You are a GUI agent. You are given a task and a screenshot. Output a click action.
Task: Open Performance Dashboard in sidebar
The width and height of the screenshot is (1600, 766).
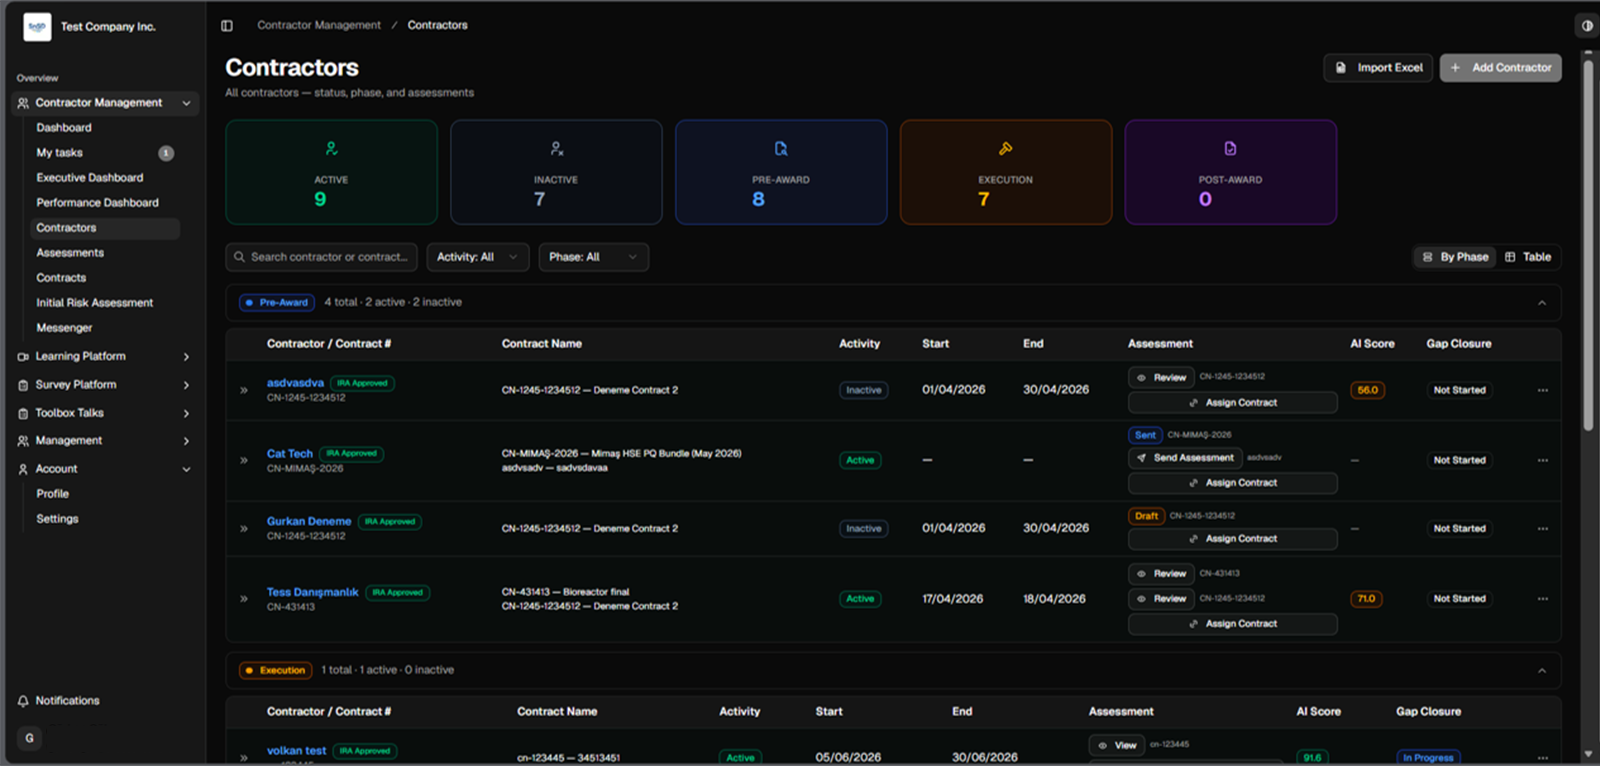[97, 203]
